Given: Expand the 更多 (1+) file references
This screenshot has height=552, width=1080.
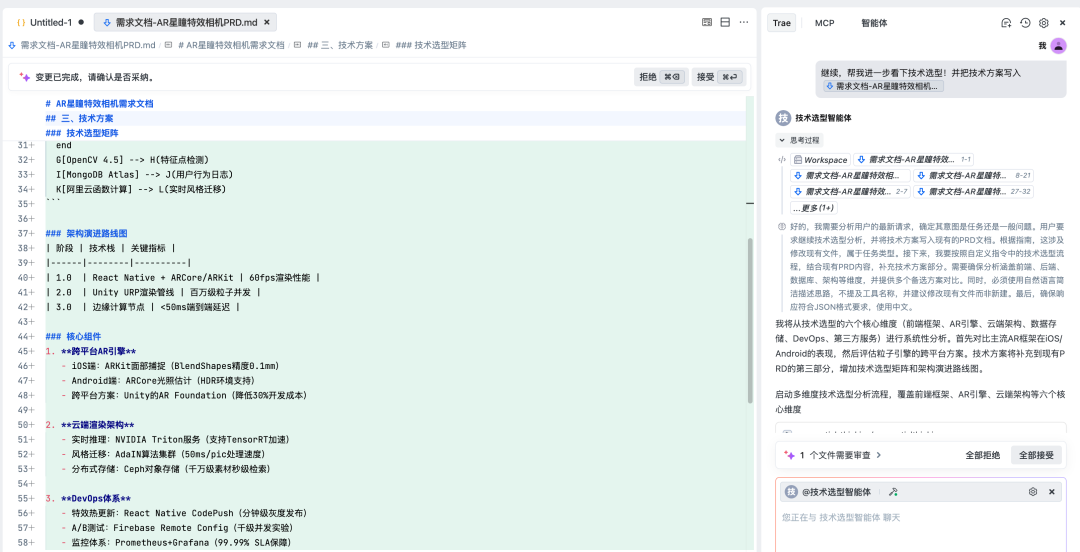Looking at the screenshot, I should coord(813,208).
